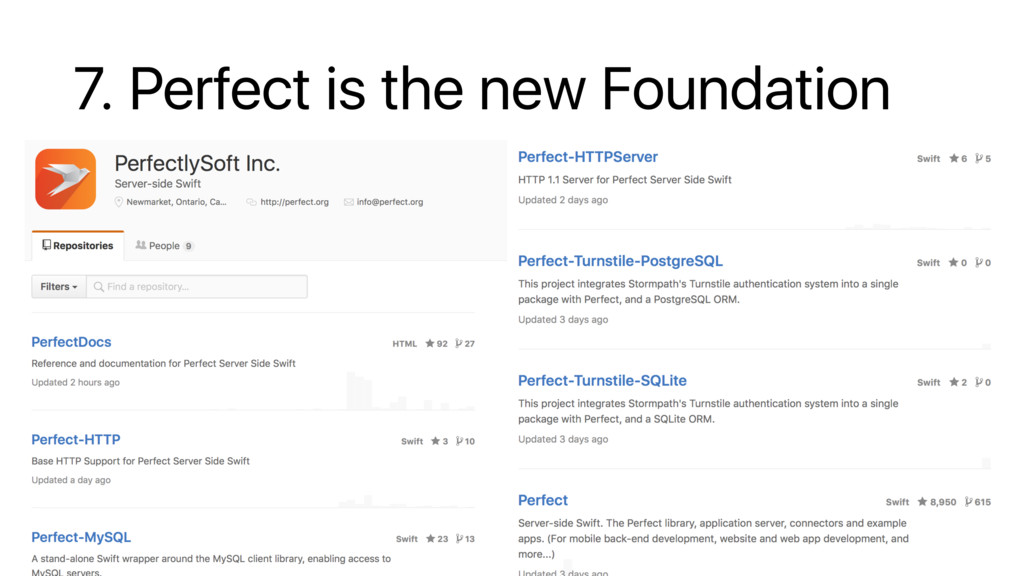Screen dimensions: 1024x576
Task: Open the Perfect-HTTP repository link
Action: click(75, 439)
